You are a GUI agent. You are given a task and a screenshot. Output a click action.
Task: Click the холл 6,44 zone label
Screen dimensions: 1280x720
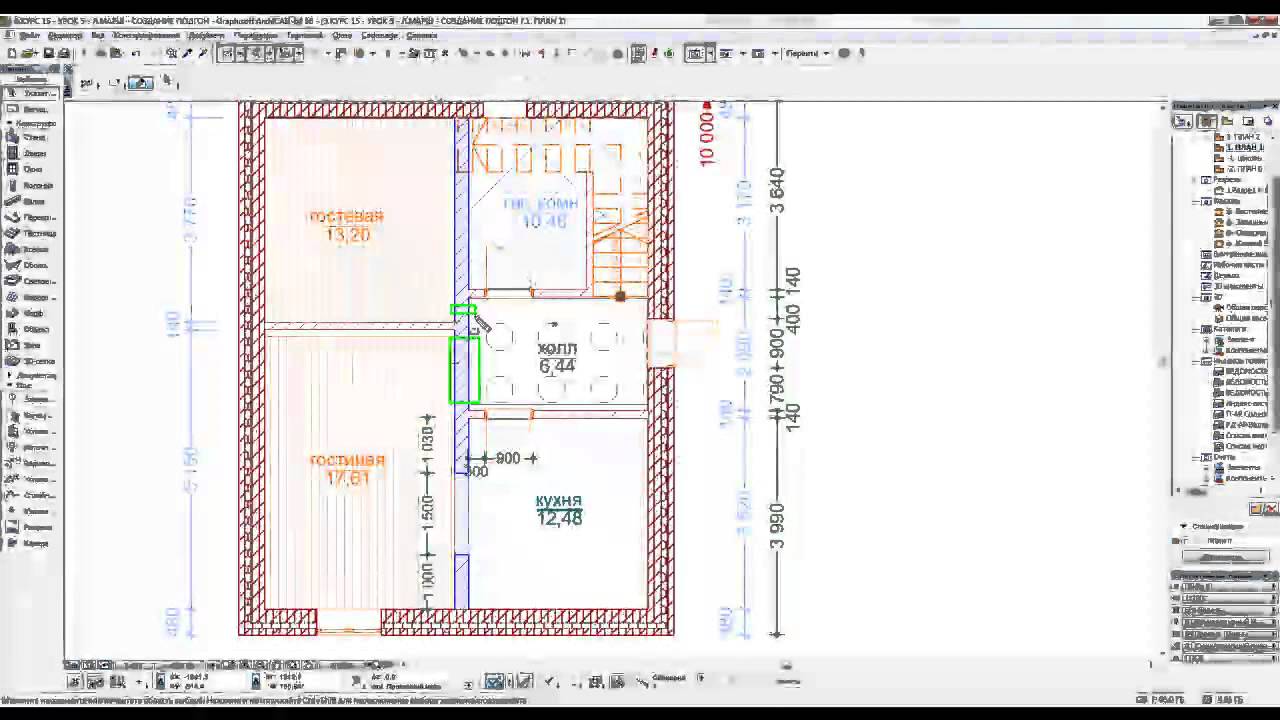click(557, 358)
